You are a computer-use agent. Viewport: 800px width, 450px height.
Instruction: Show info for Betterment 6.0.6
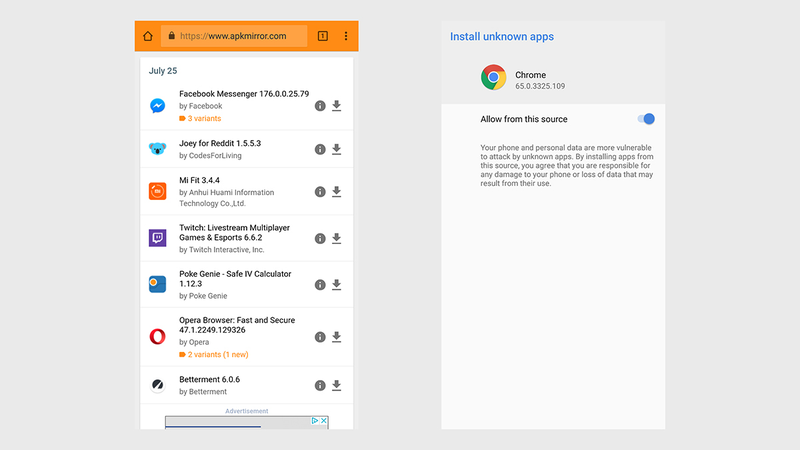pos(320,385)
